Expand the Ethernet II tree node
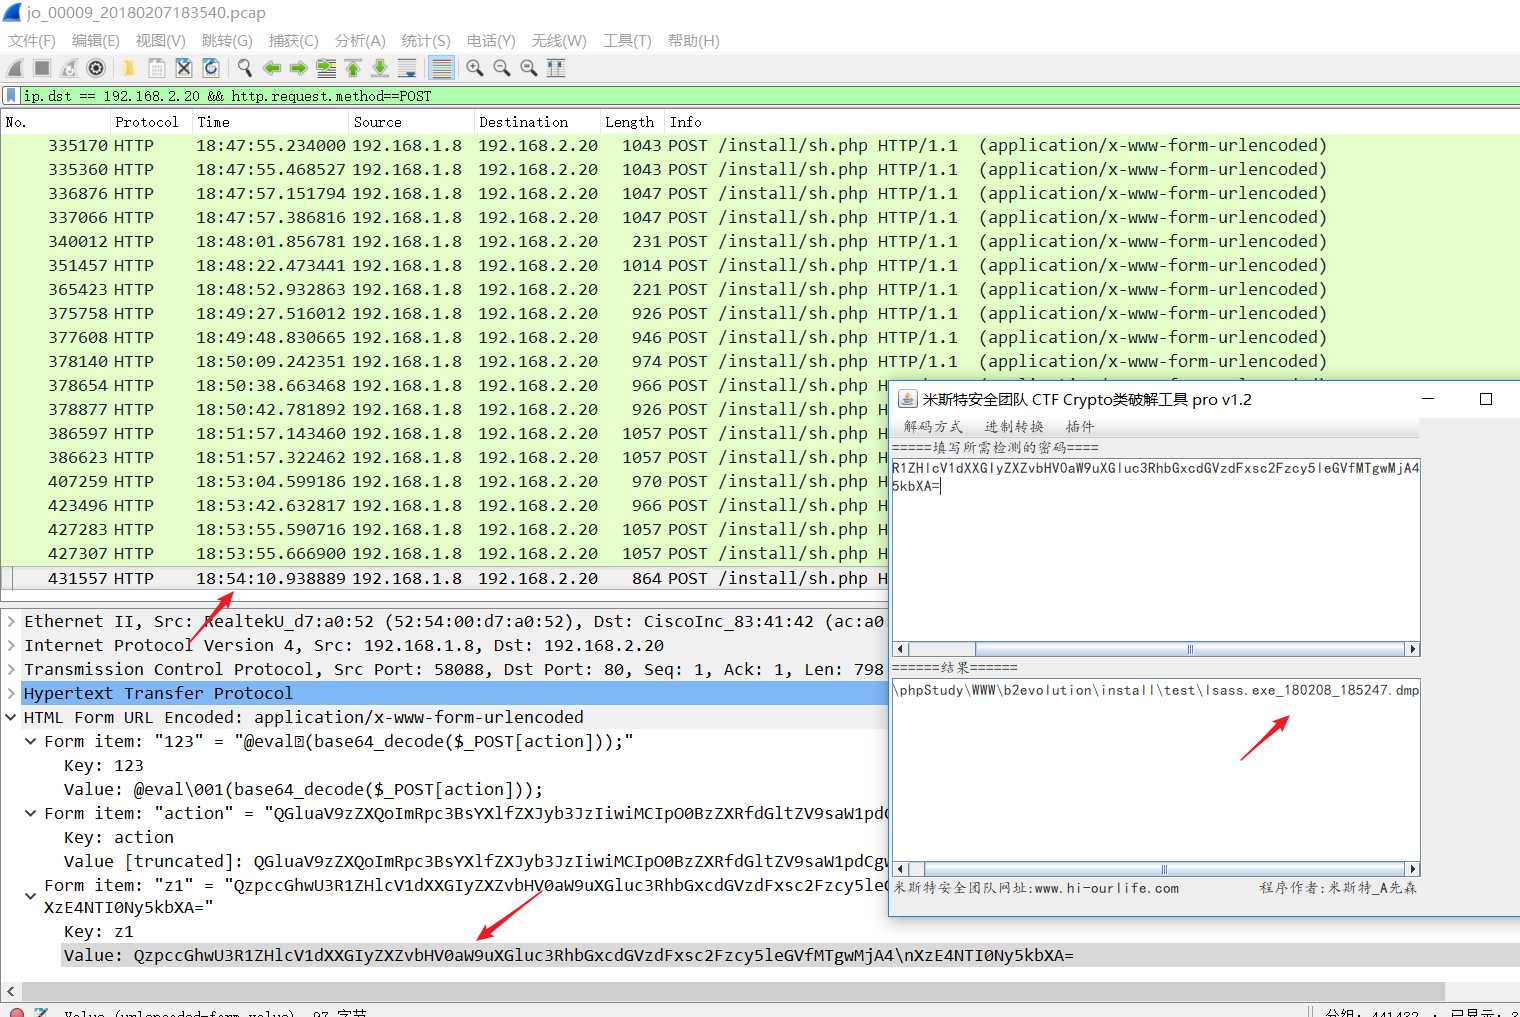 pyautogui.click(x=11, y=621)
